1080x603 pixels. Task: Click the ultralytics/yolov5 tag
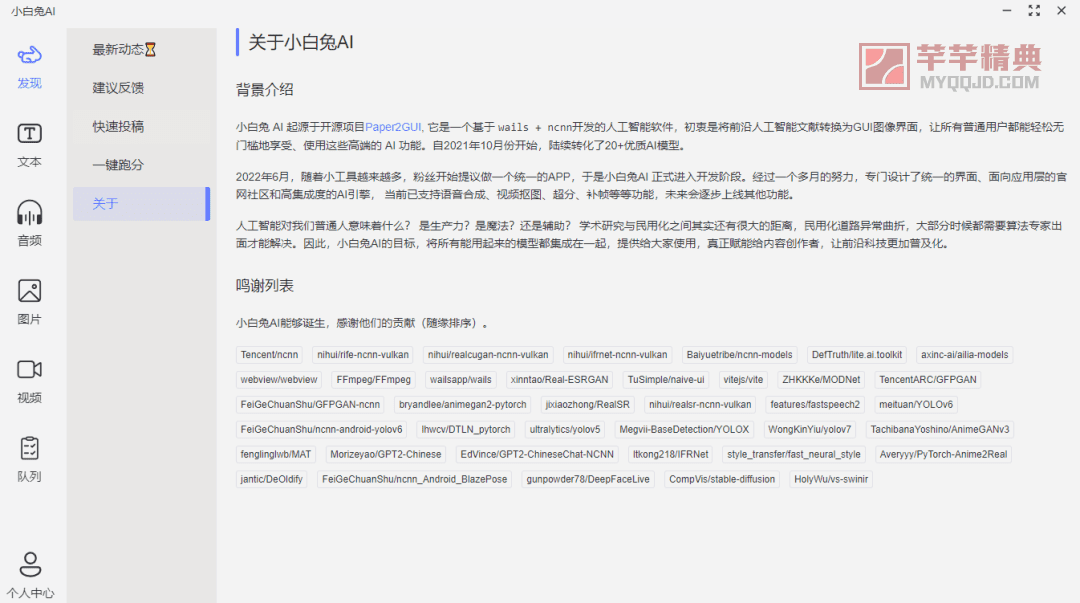tap(565, 429)
